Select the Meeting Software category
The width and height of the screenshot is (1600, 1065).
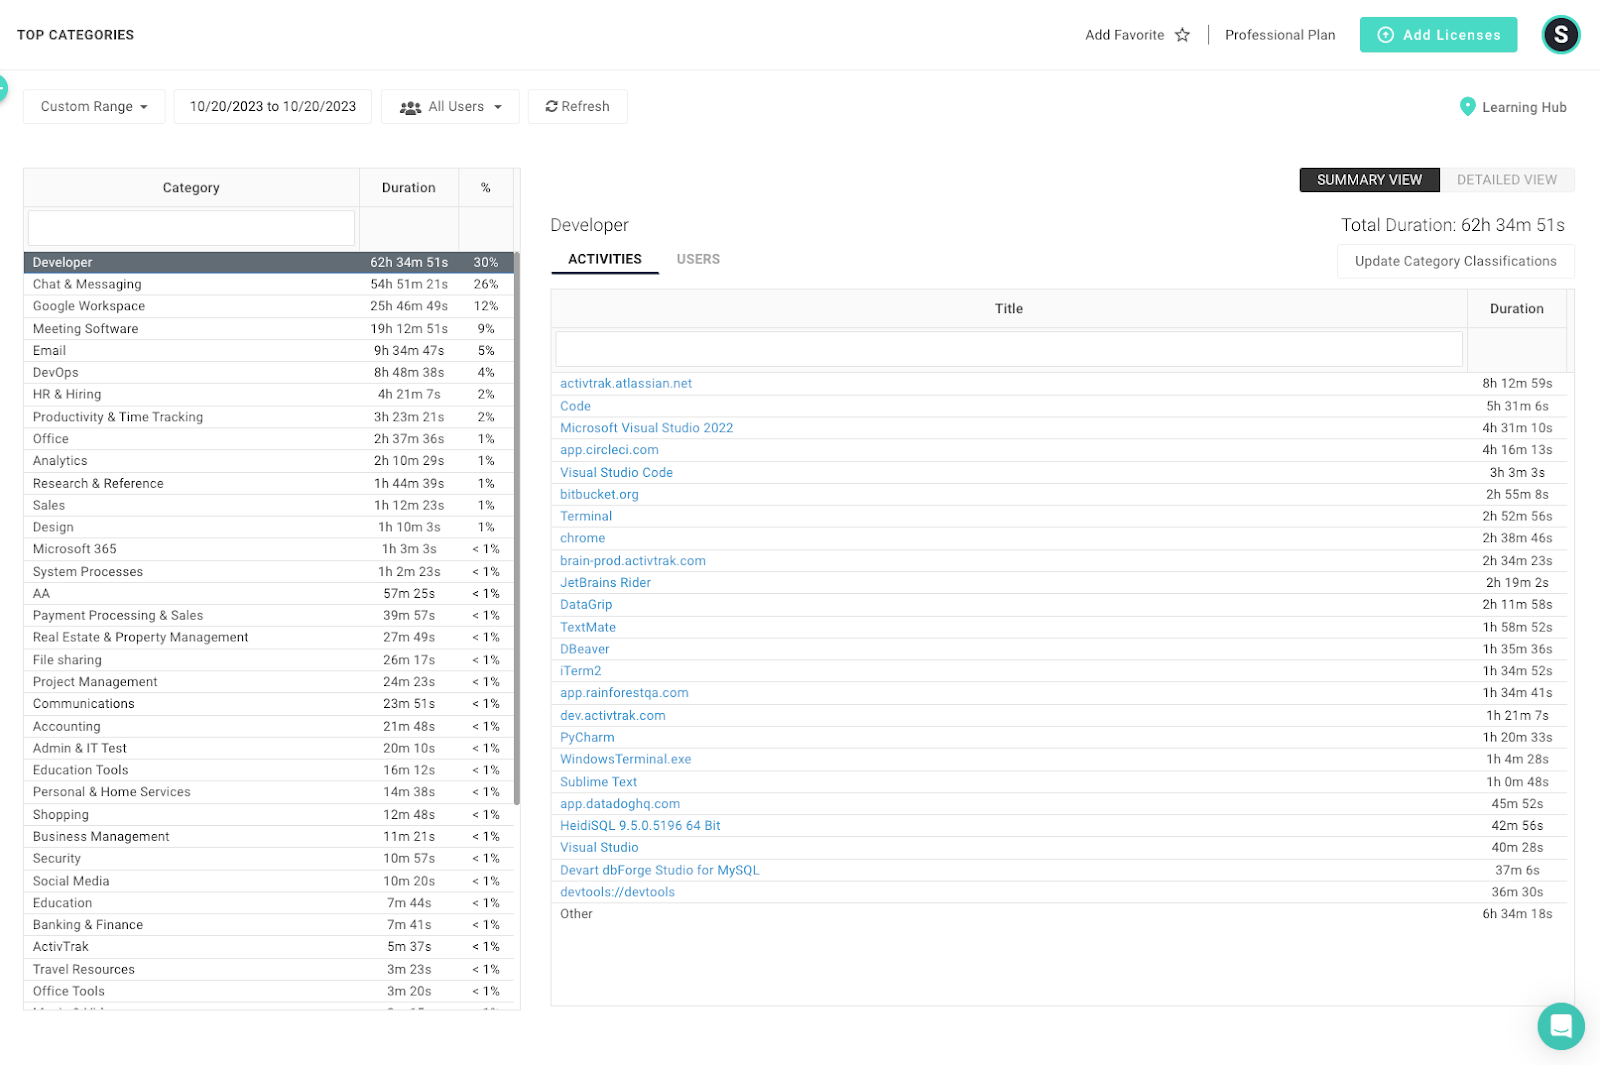[x=268, y=328]
